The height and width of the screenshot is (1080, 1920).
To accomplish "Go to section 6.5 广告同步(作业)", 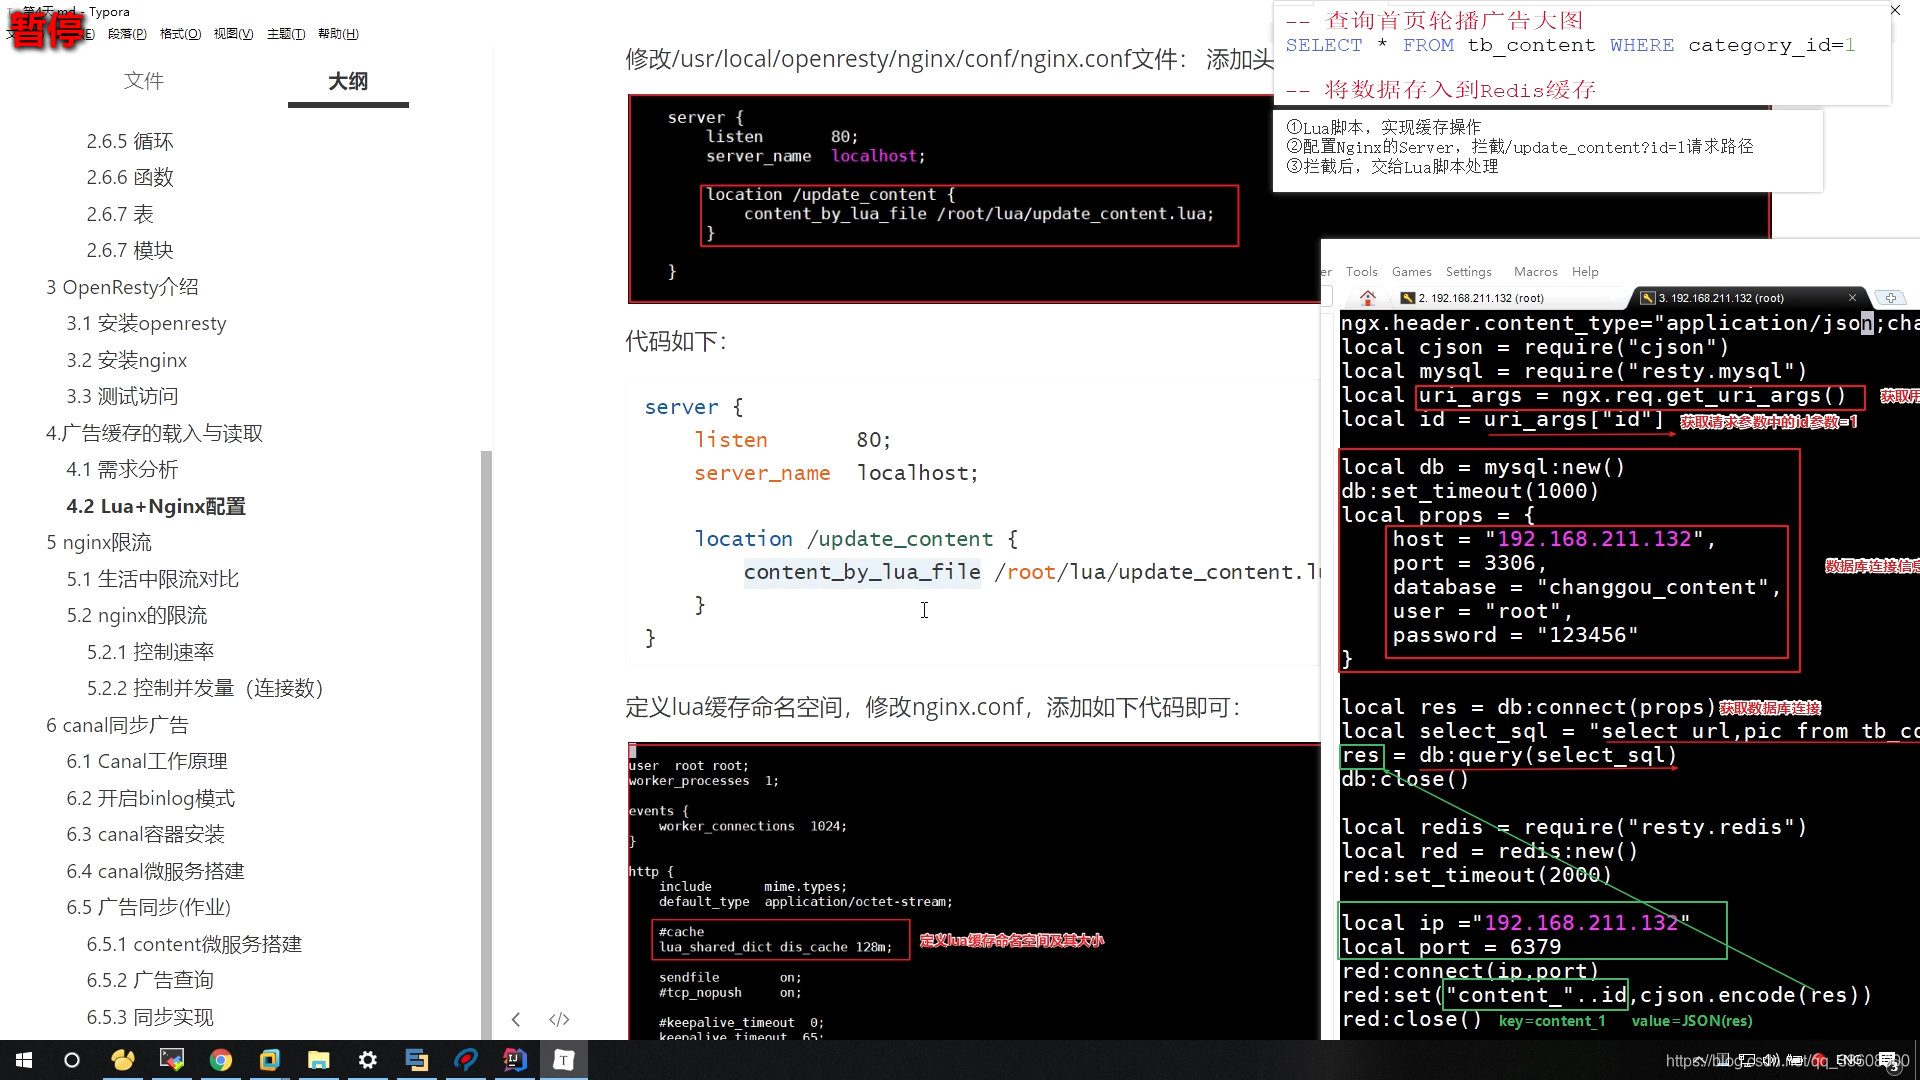I will click(x=148, y=907).
